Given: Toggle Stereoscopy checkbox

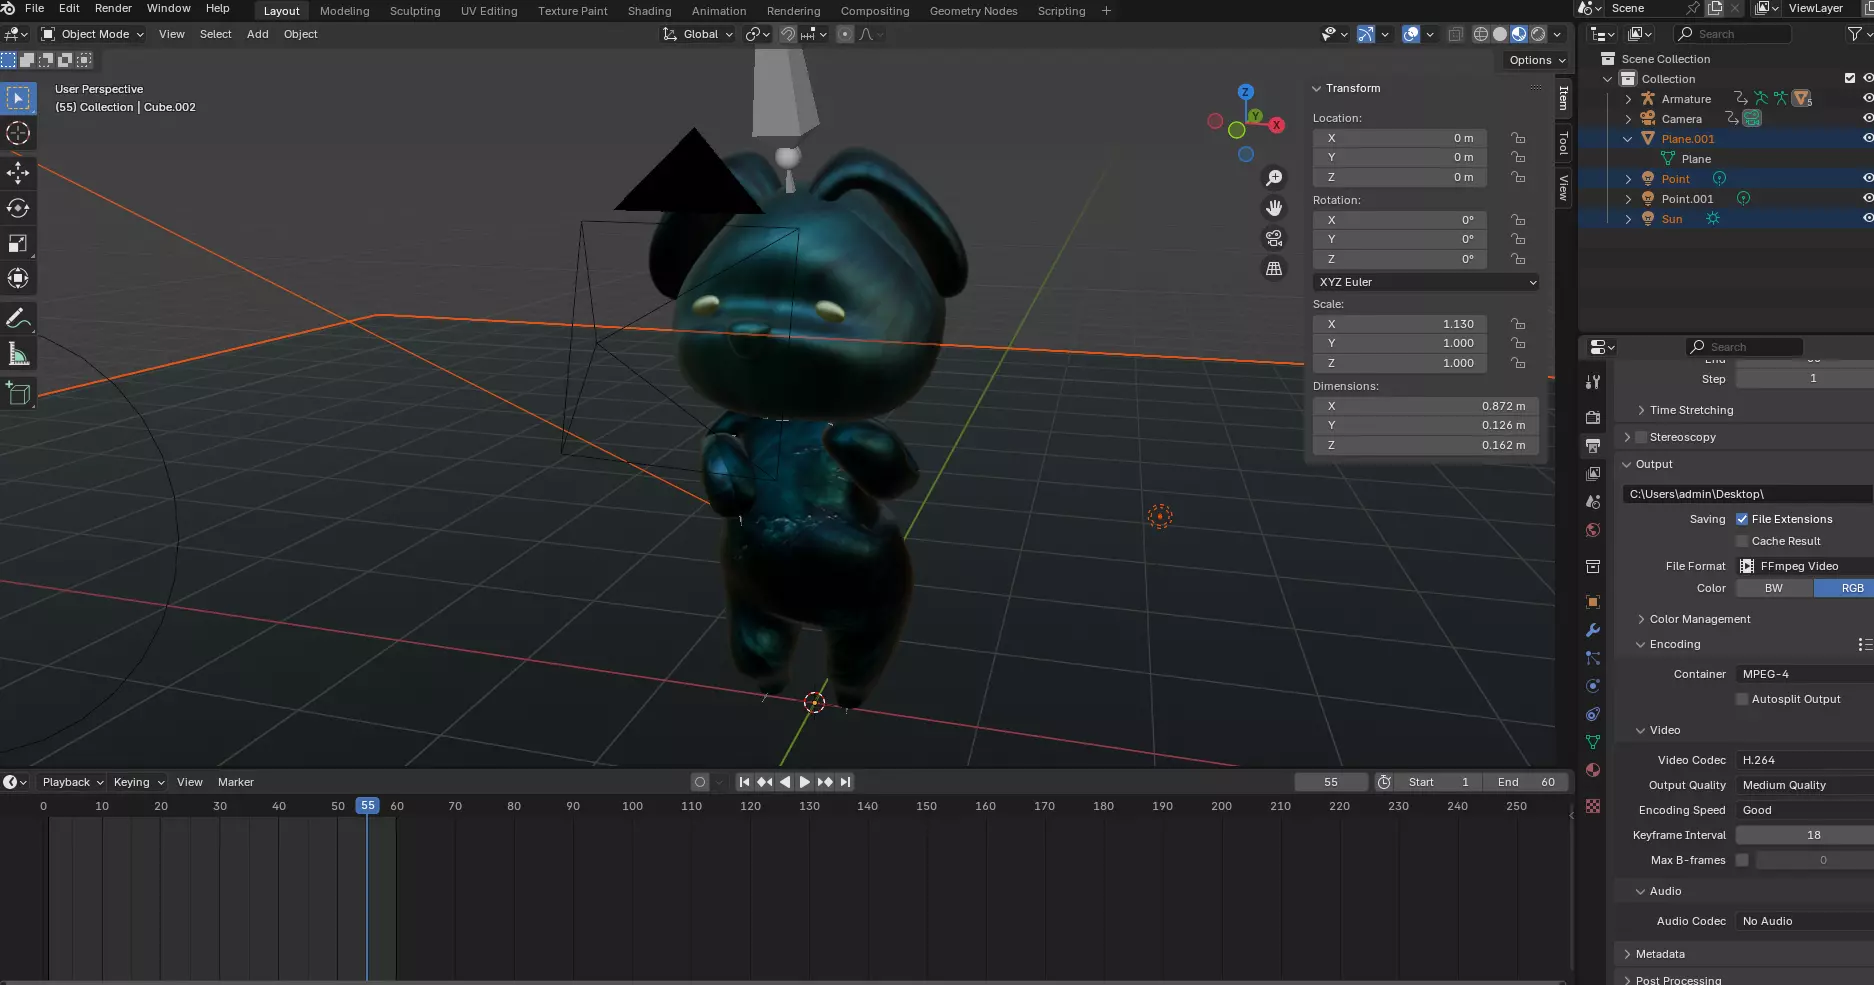Looking at the screenshot, I should (x=1641, y=437).
